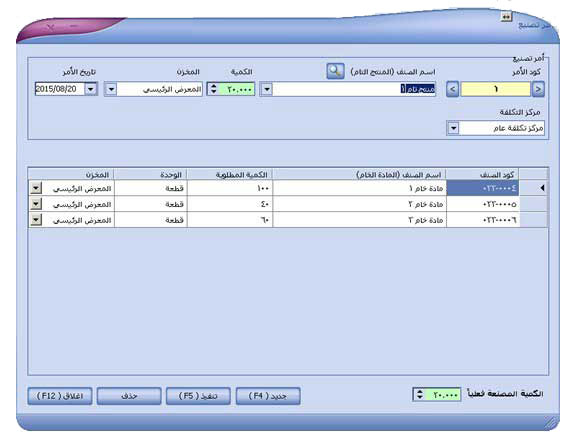572x447 pixels.
Task: Adjust actual manufactured quantity spinner
Action: pos(420,394)
